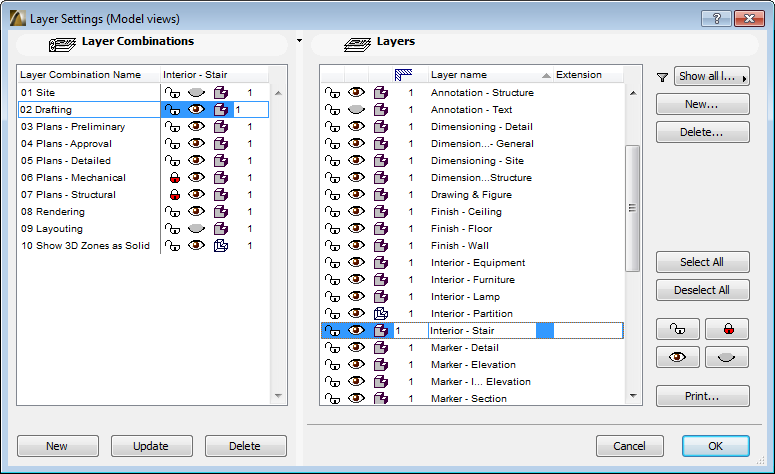Click lock icon of 09 Layouting combination
The image size is (775, 474).
[172, 229]
